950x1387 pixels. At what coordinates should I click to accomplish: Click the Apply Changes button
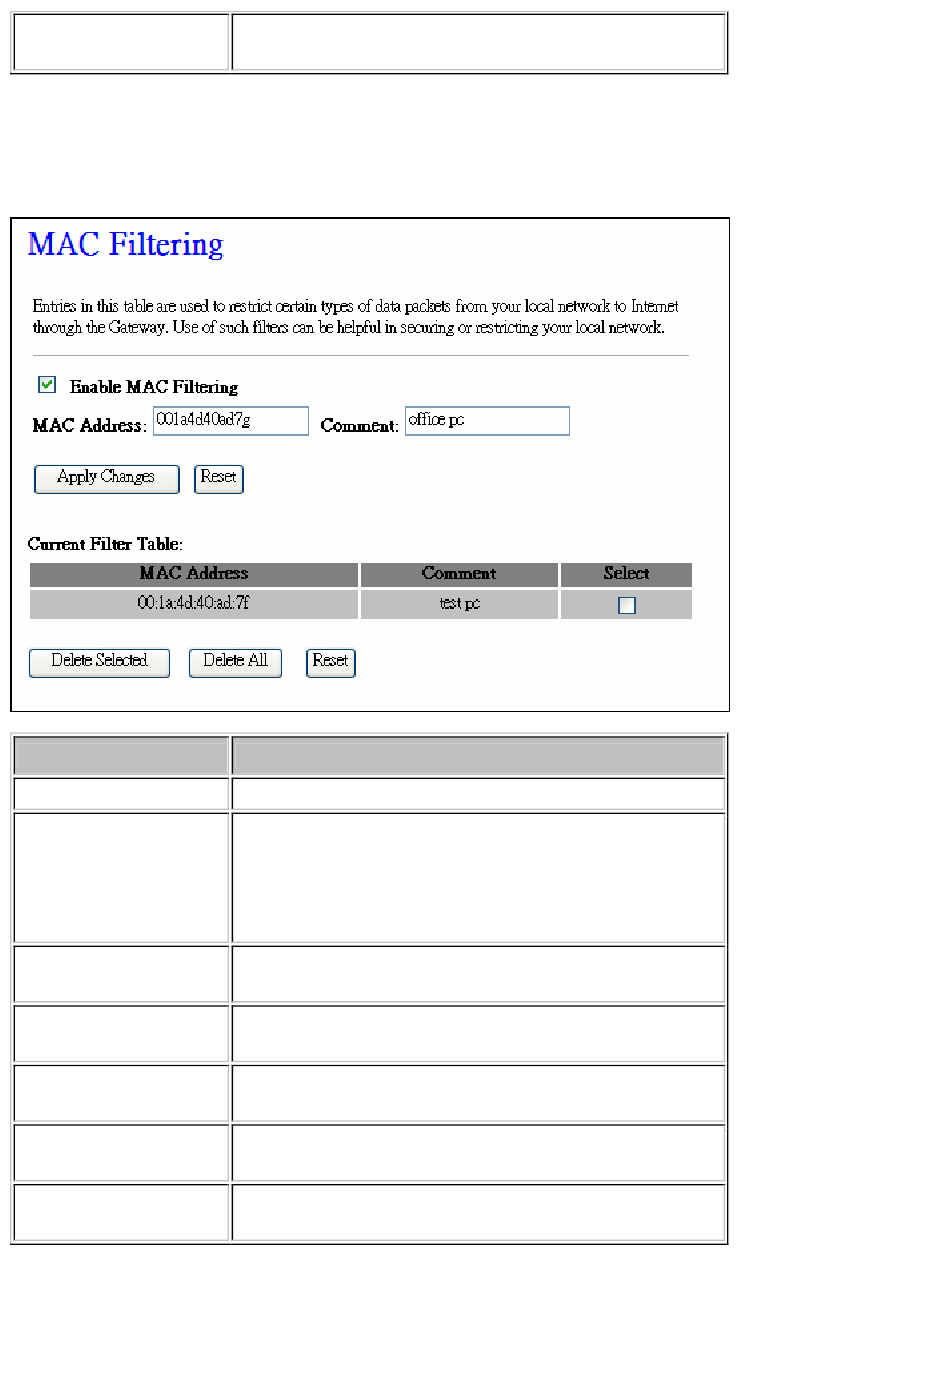[106, 478]
